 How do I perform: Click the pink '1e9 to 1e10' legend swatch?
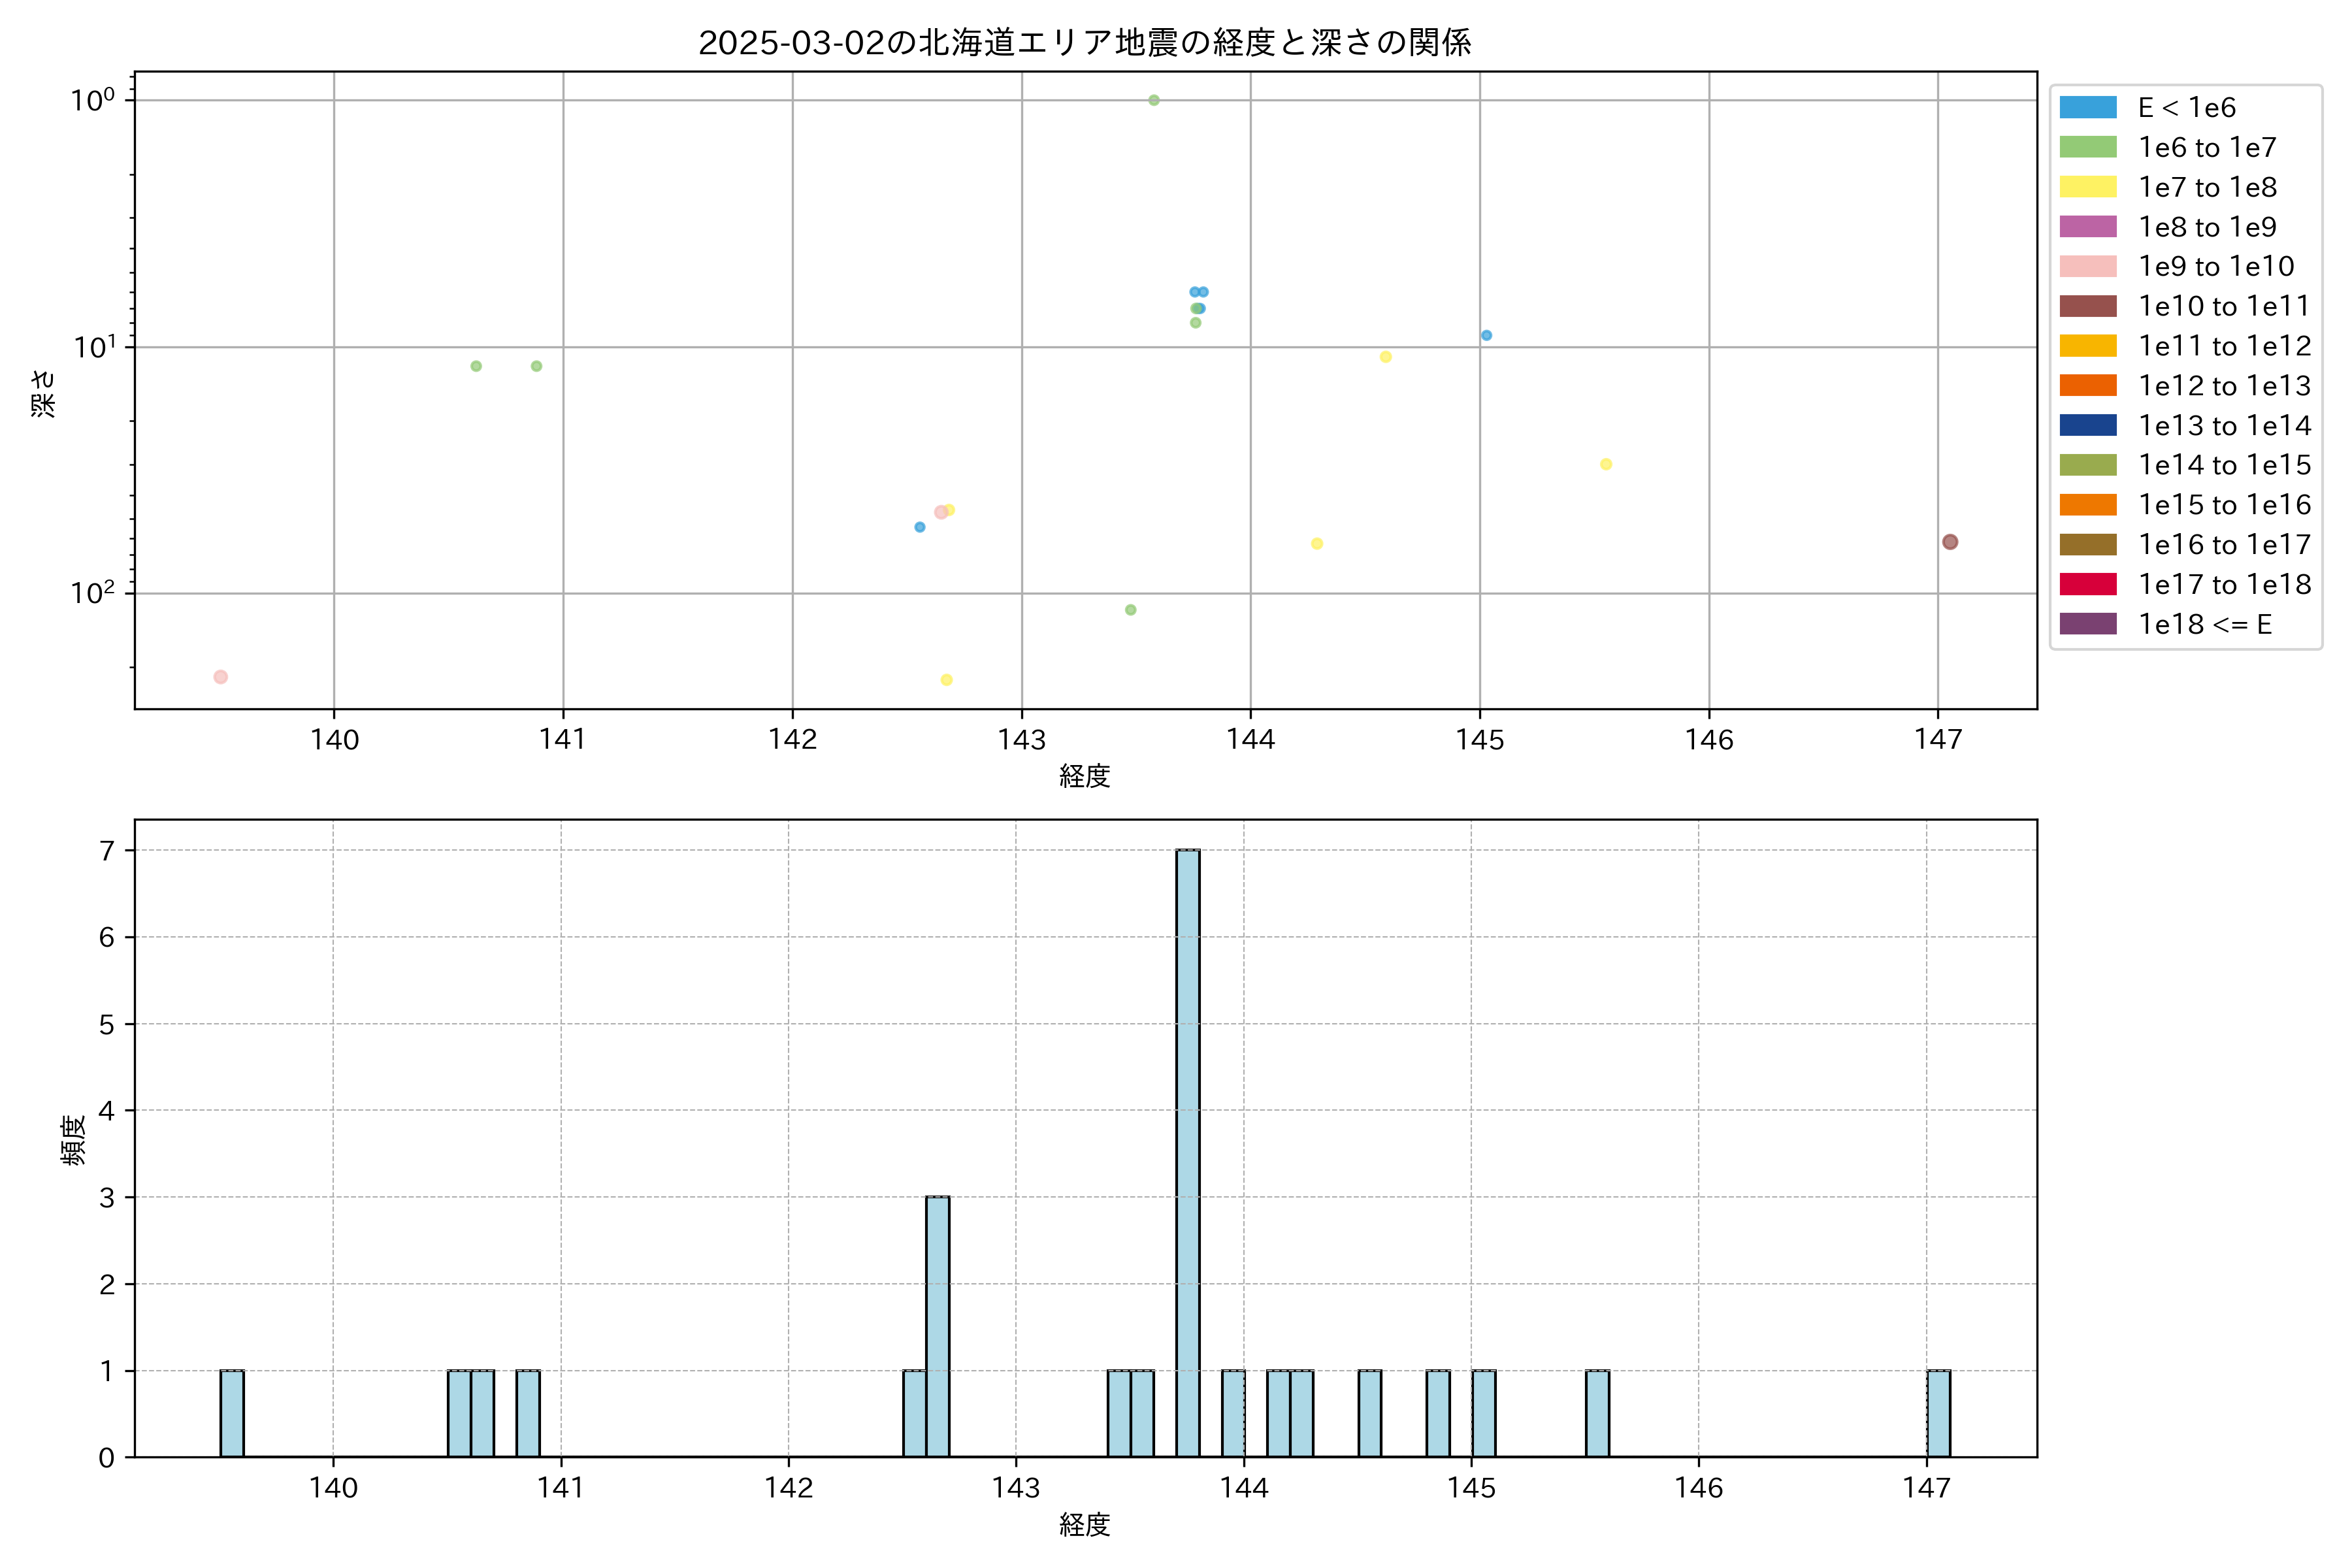pos(2087,267)
